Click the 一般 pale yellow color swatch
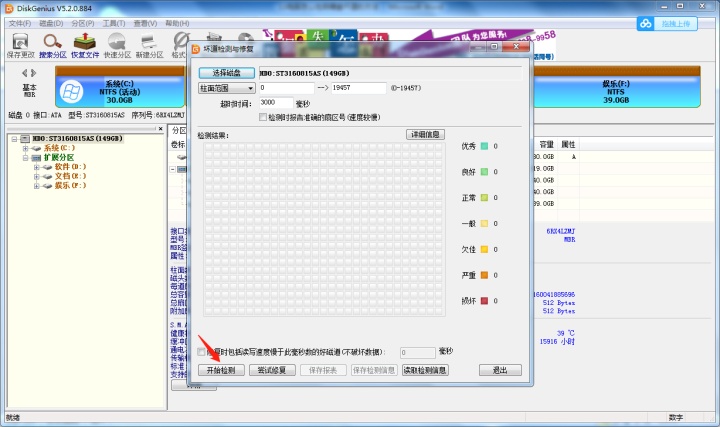Screen dimensions: 720x427 pos(484,224)
